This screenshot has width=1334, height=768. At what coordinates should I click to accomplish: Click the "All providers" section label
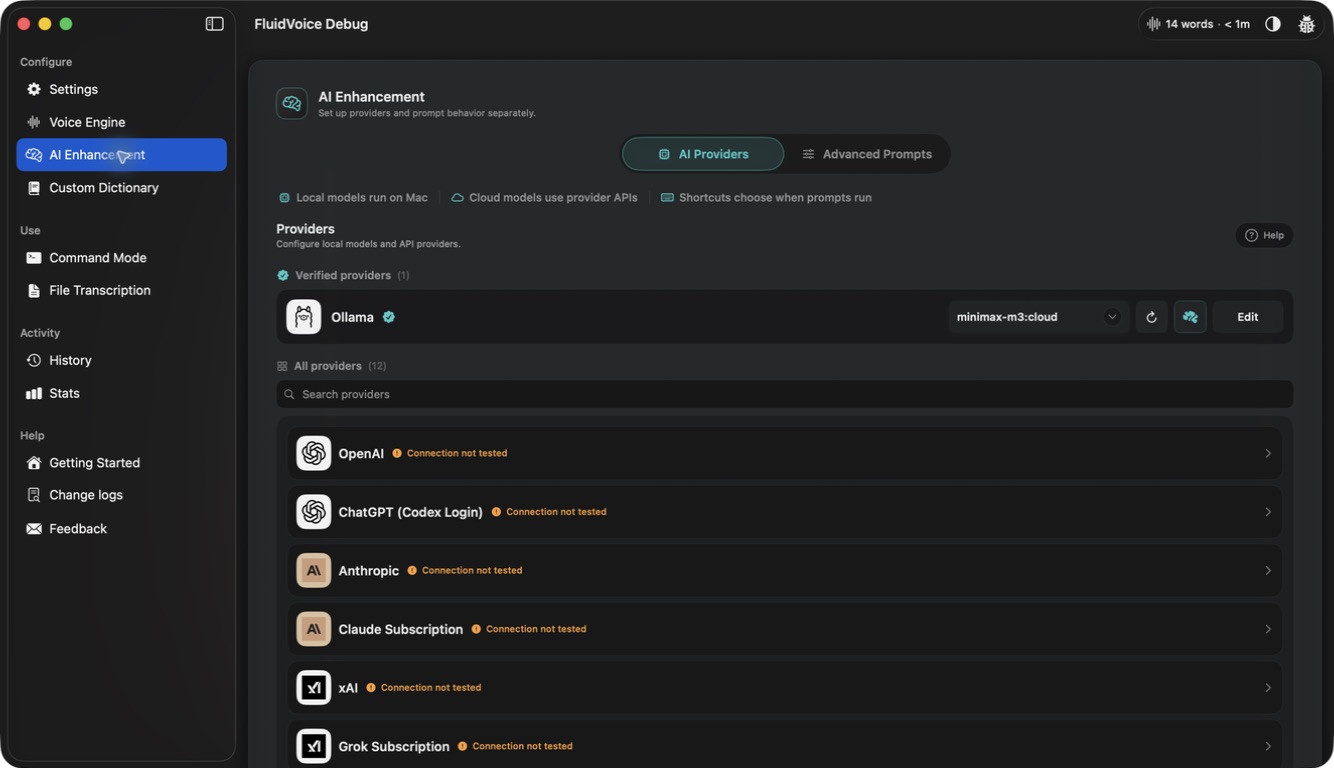328,366
